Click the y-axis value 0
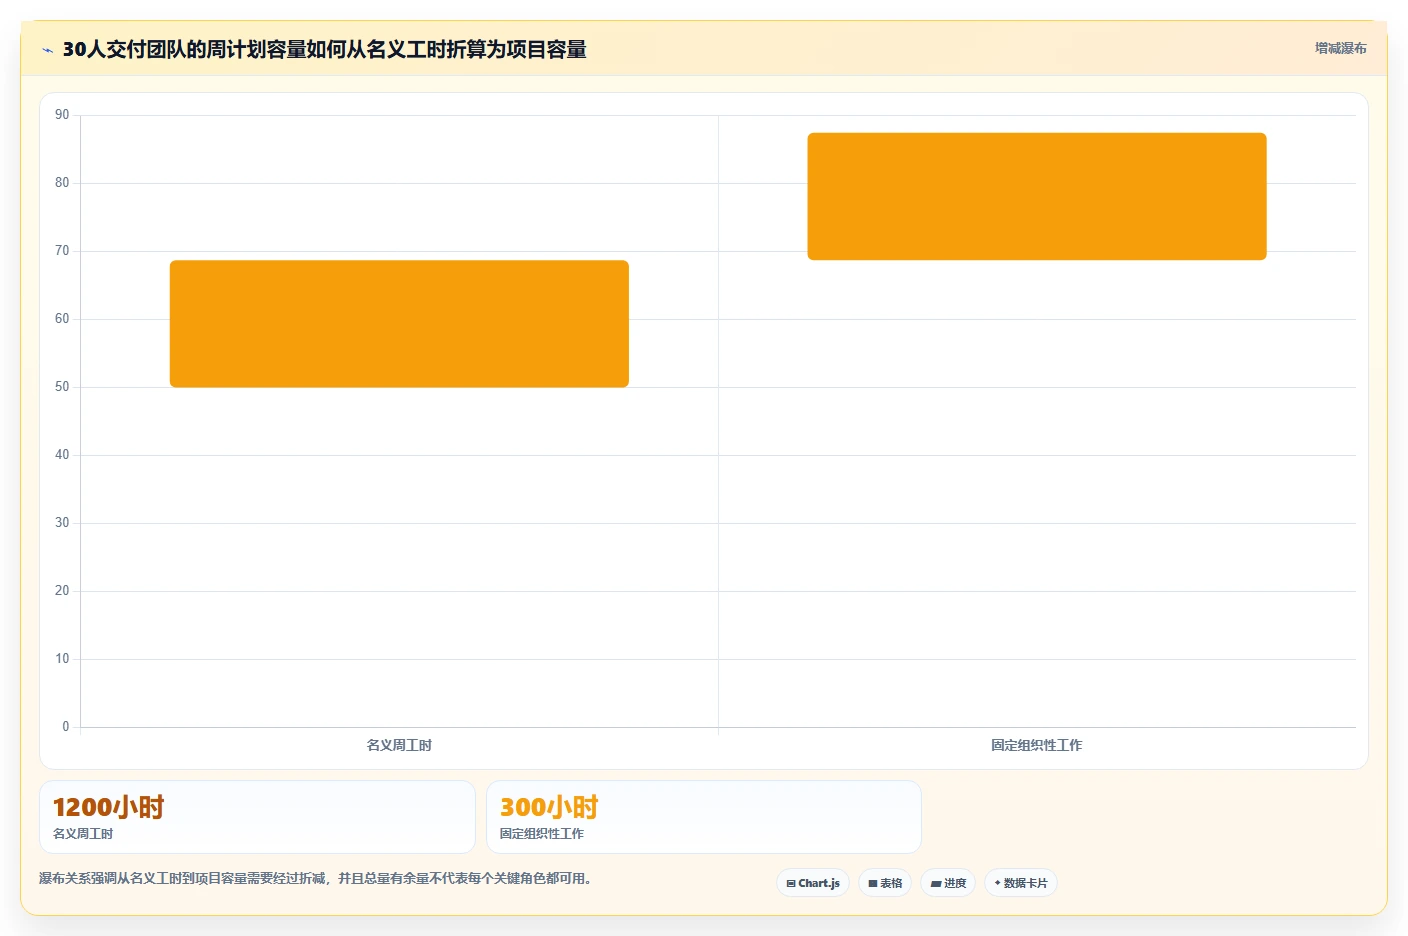The width and height of the screenshot is (1408, 936). pos(66,727)
